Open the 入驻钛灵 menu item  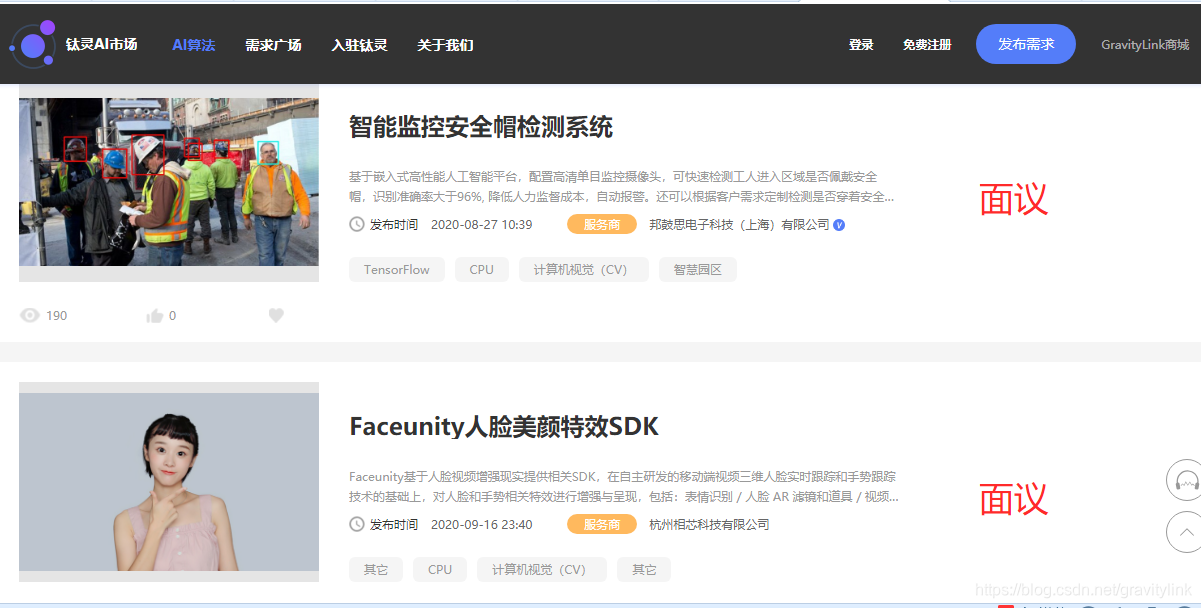click(x=359, y=45)
